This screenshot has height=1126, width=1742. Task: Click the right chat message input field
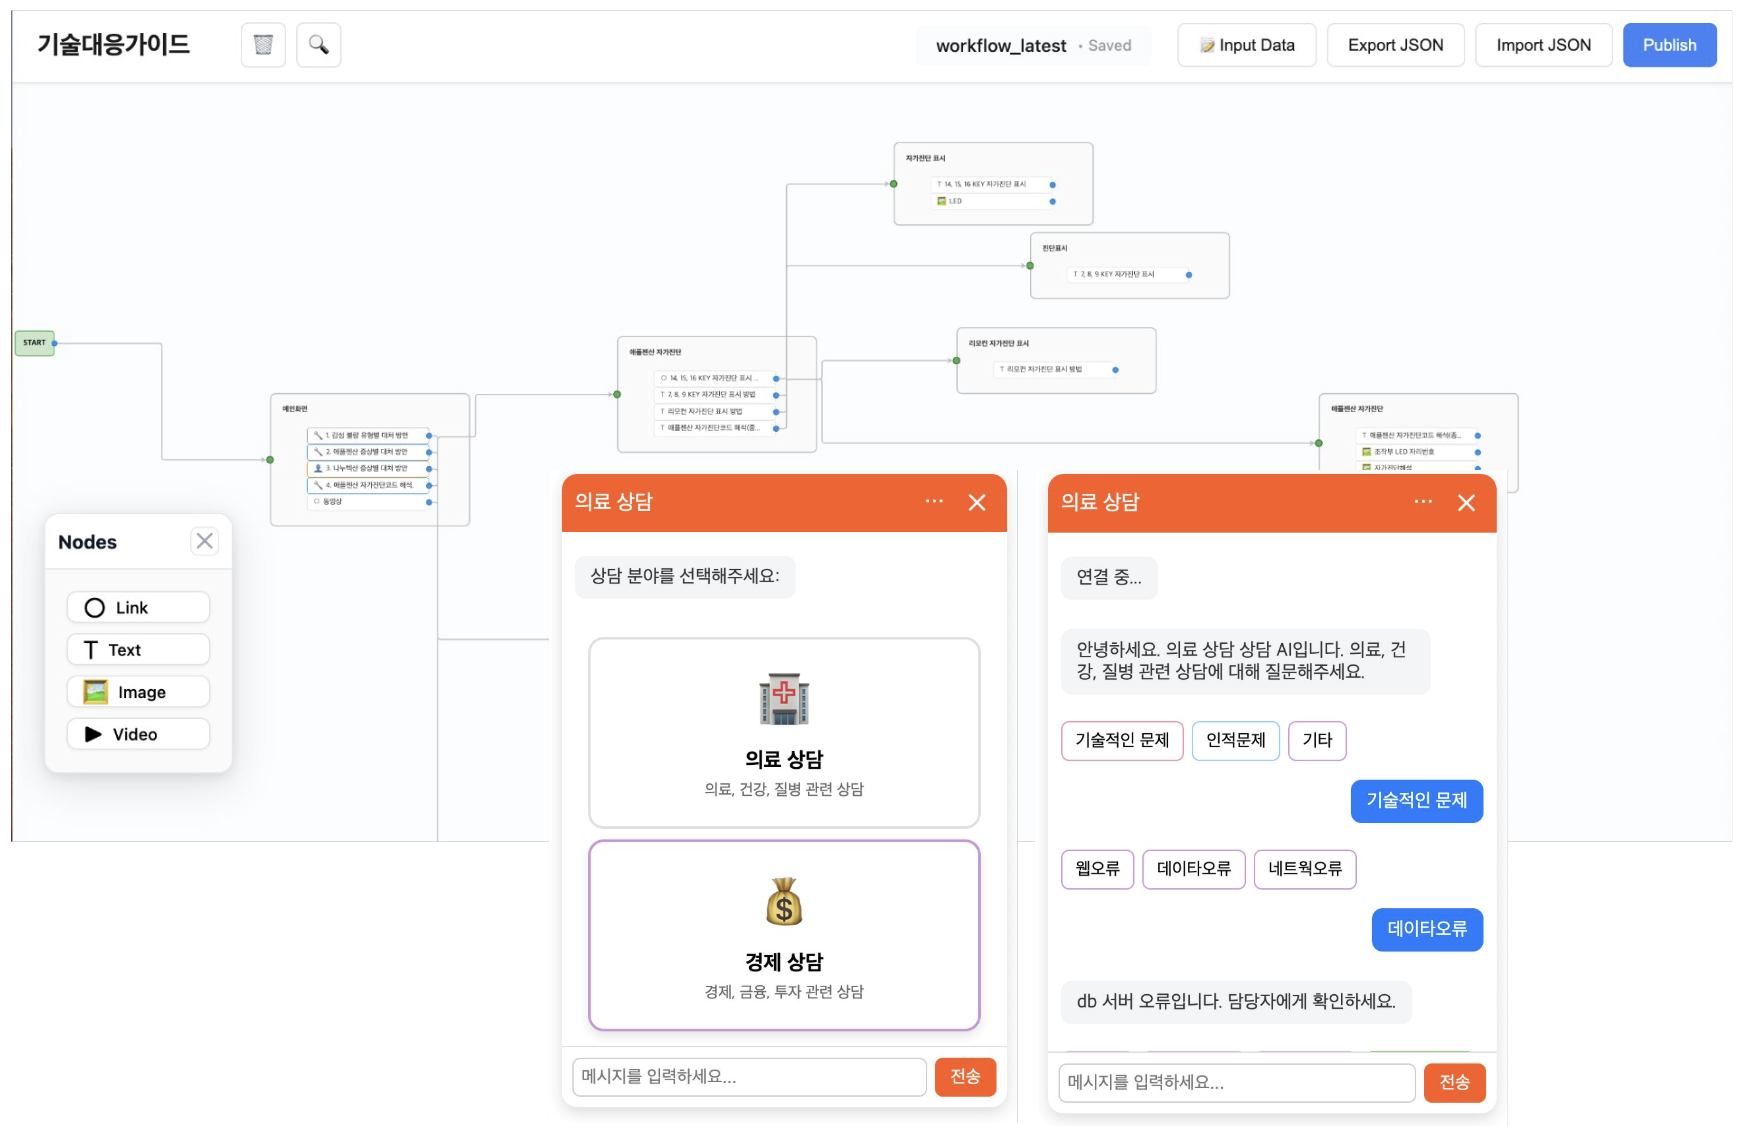tap(1236, 1083)
